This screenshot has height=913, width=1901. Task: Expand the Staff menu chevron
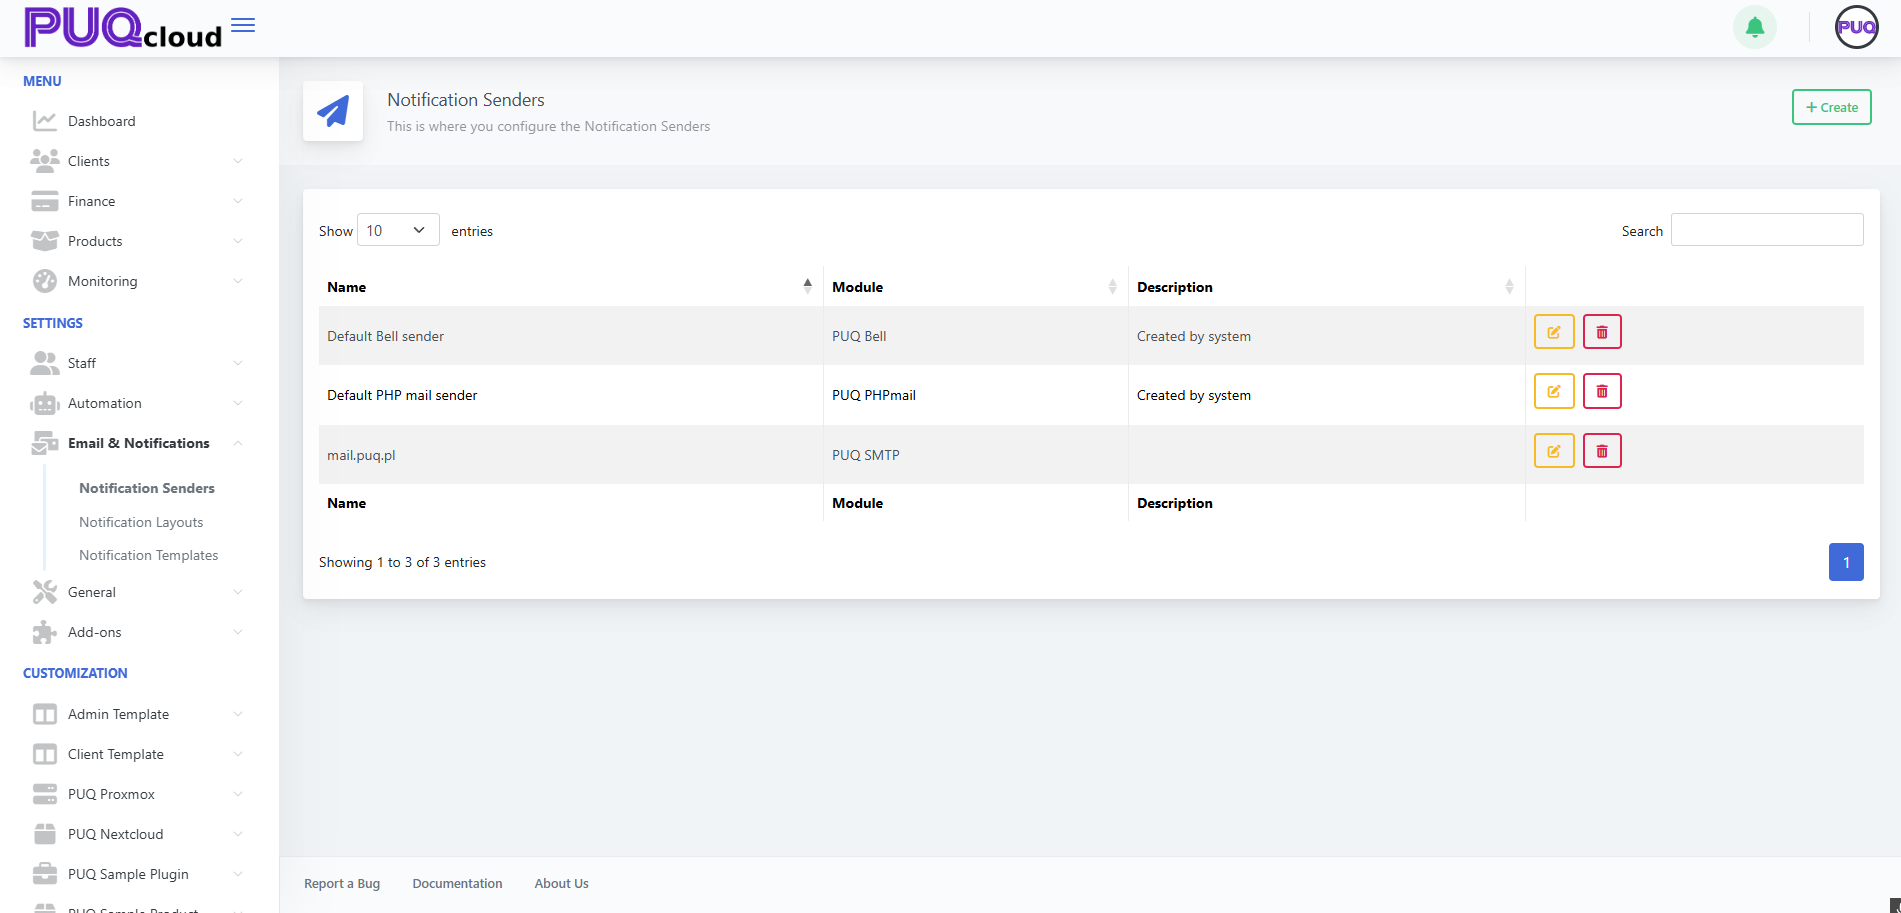(238, 363)
